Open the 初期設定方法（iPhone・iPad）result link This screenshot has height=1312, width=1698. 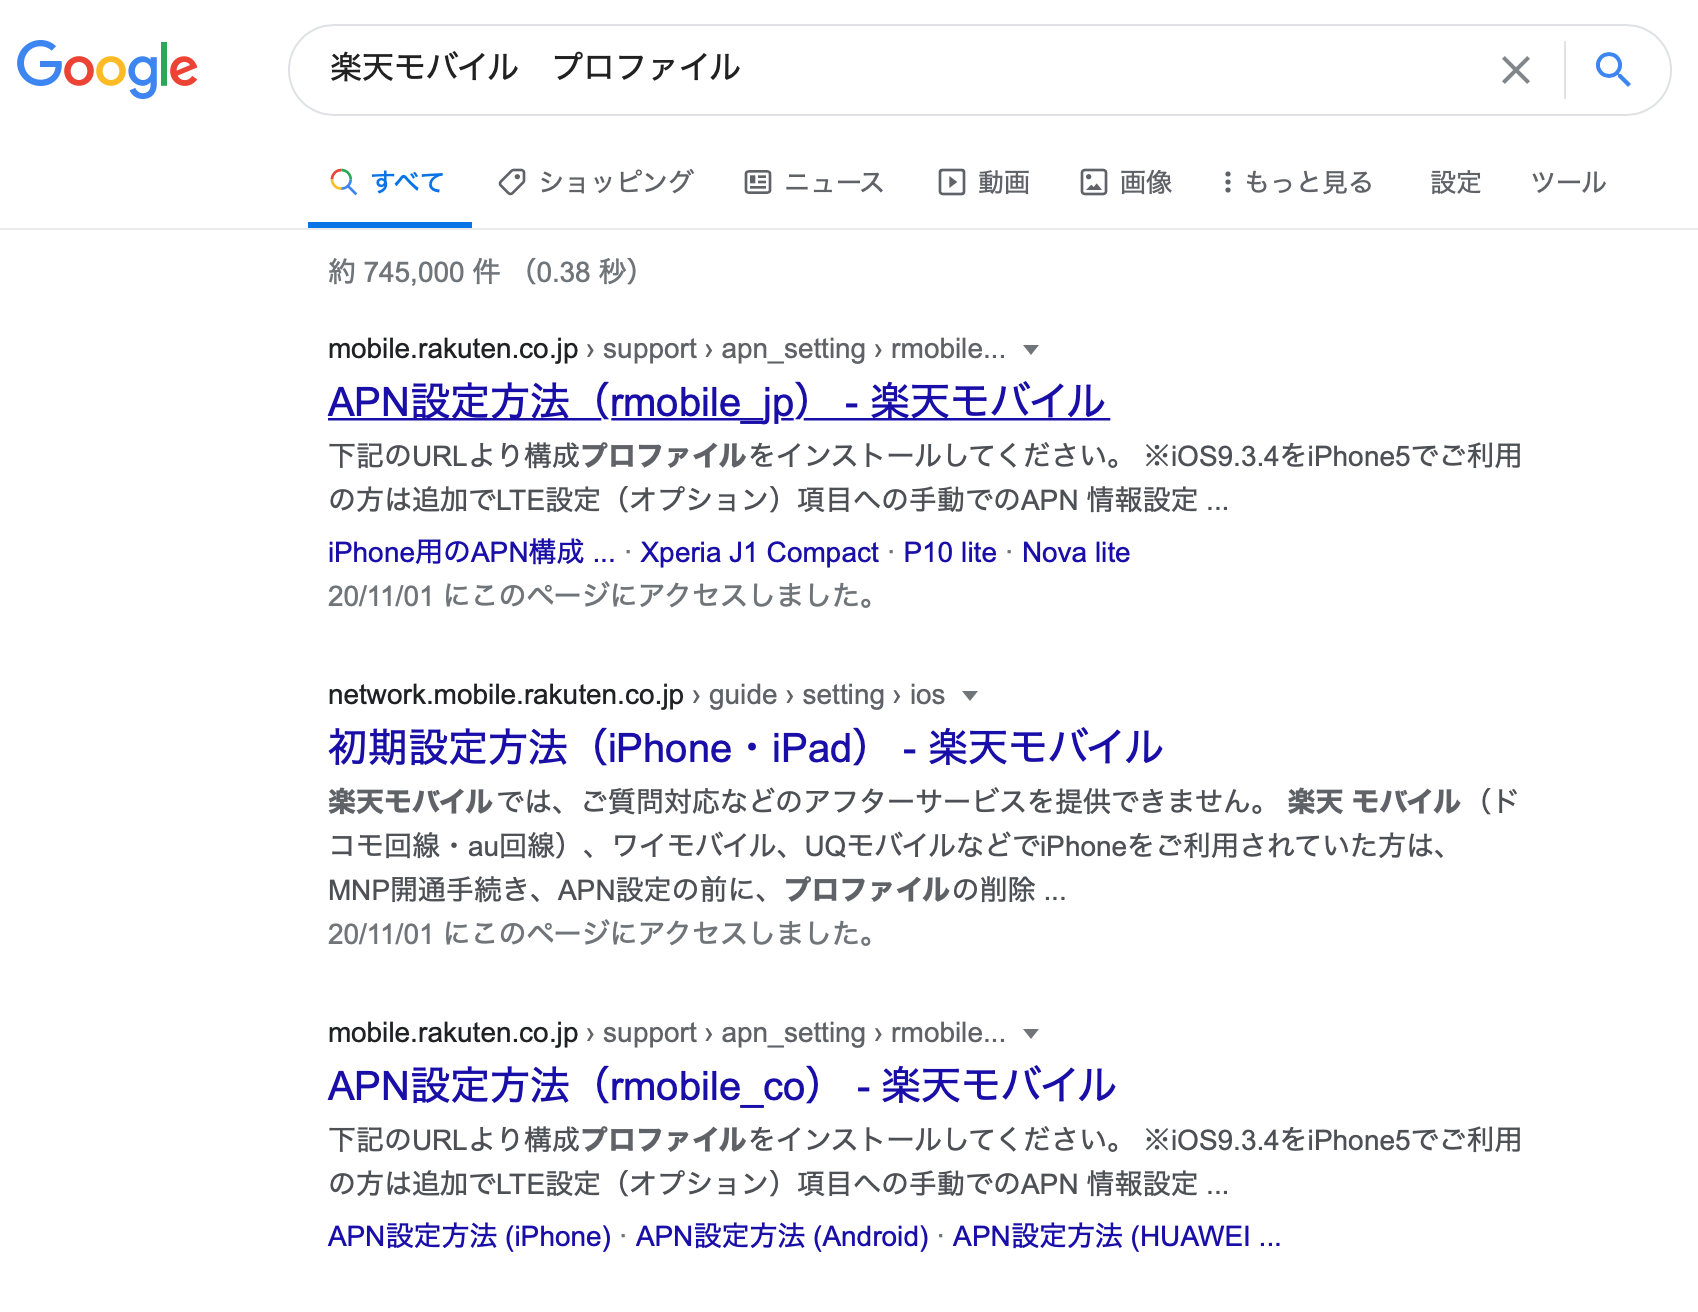pos(745,748)
